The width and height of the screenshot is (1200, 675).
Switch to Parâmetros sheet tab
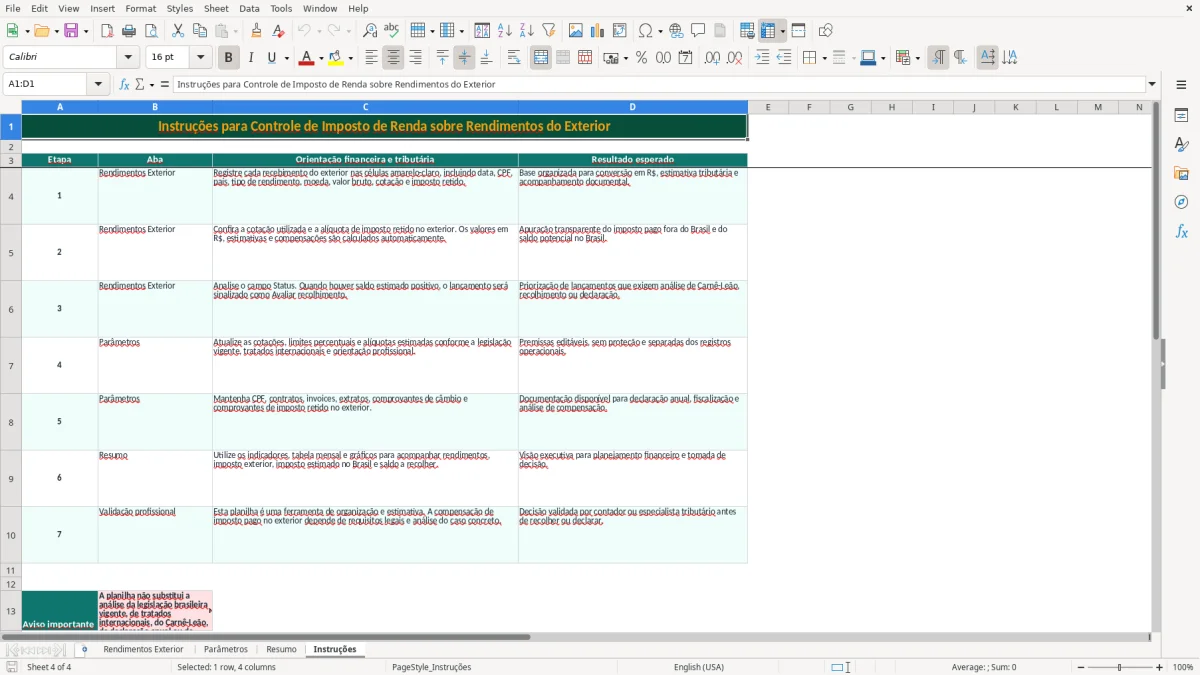tap(226, 649)
